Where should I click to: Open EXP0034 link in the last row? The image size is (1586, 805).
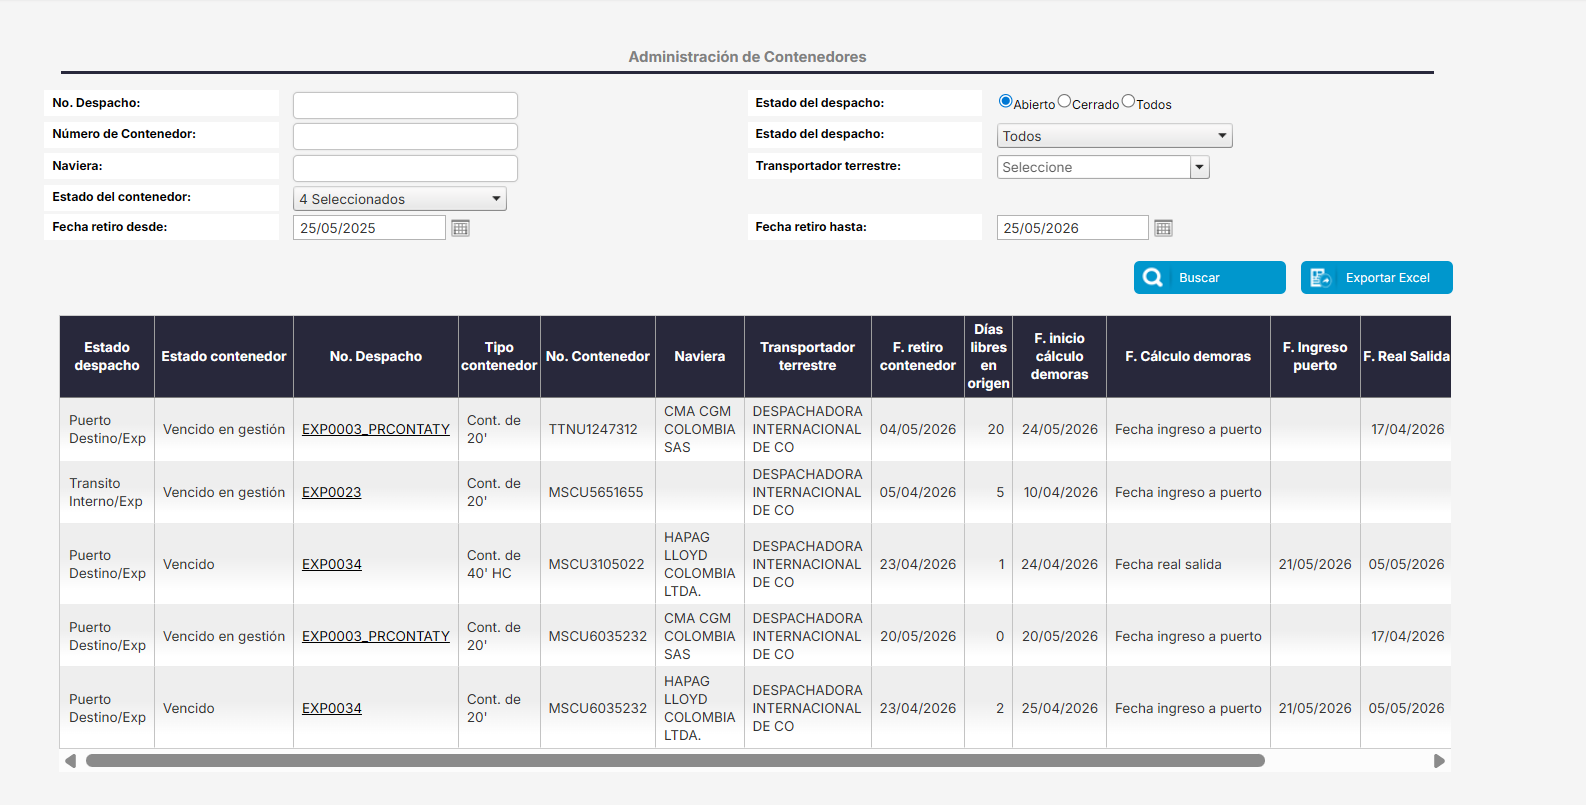coord(332,708)
